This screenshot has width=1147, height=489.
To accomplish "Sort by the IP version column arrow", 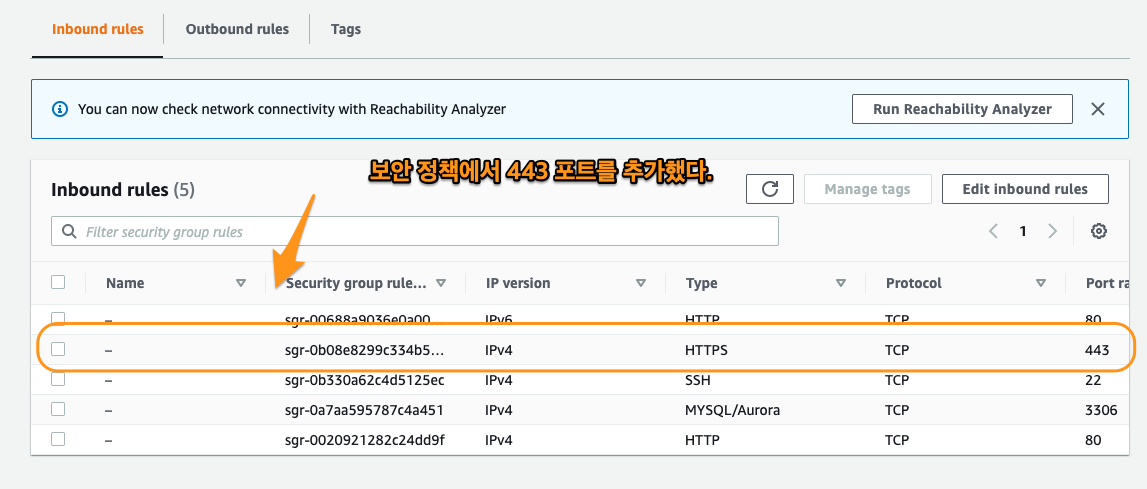I will pos(640,283).
